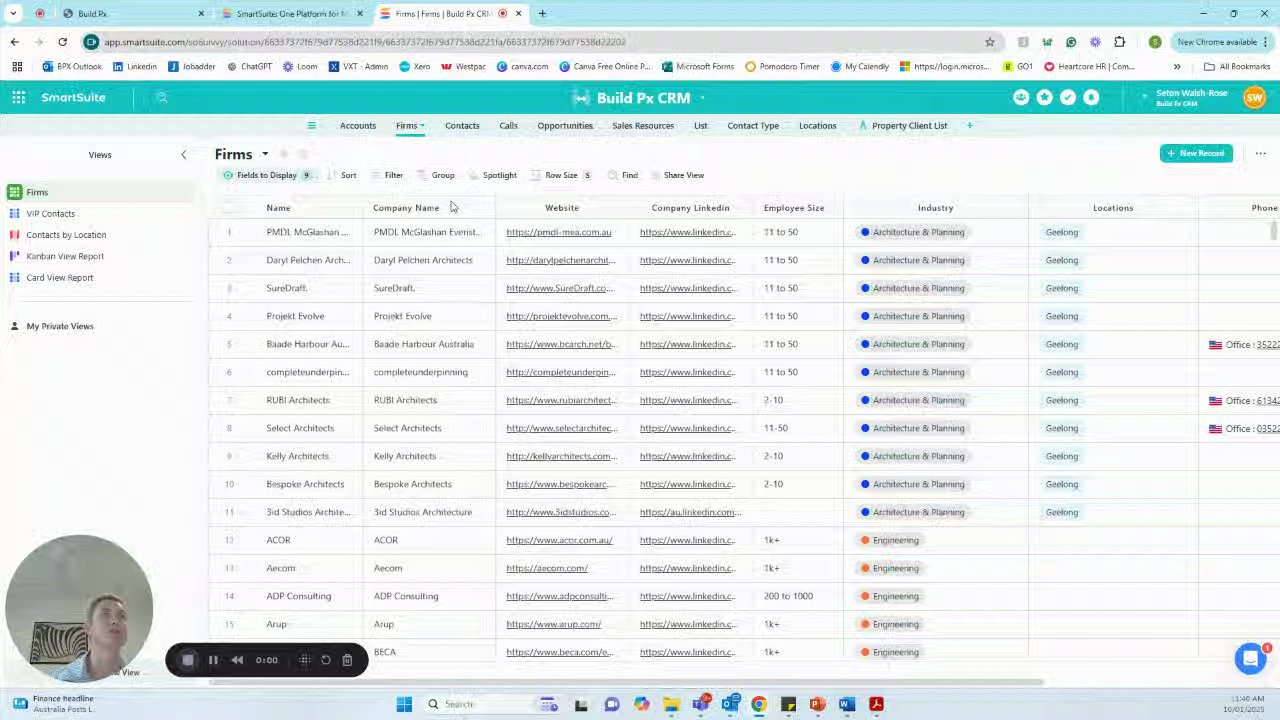Switch to the Sales Resources tab
This screenshot has height=720, width=1280.
tap(643, 125)
